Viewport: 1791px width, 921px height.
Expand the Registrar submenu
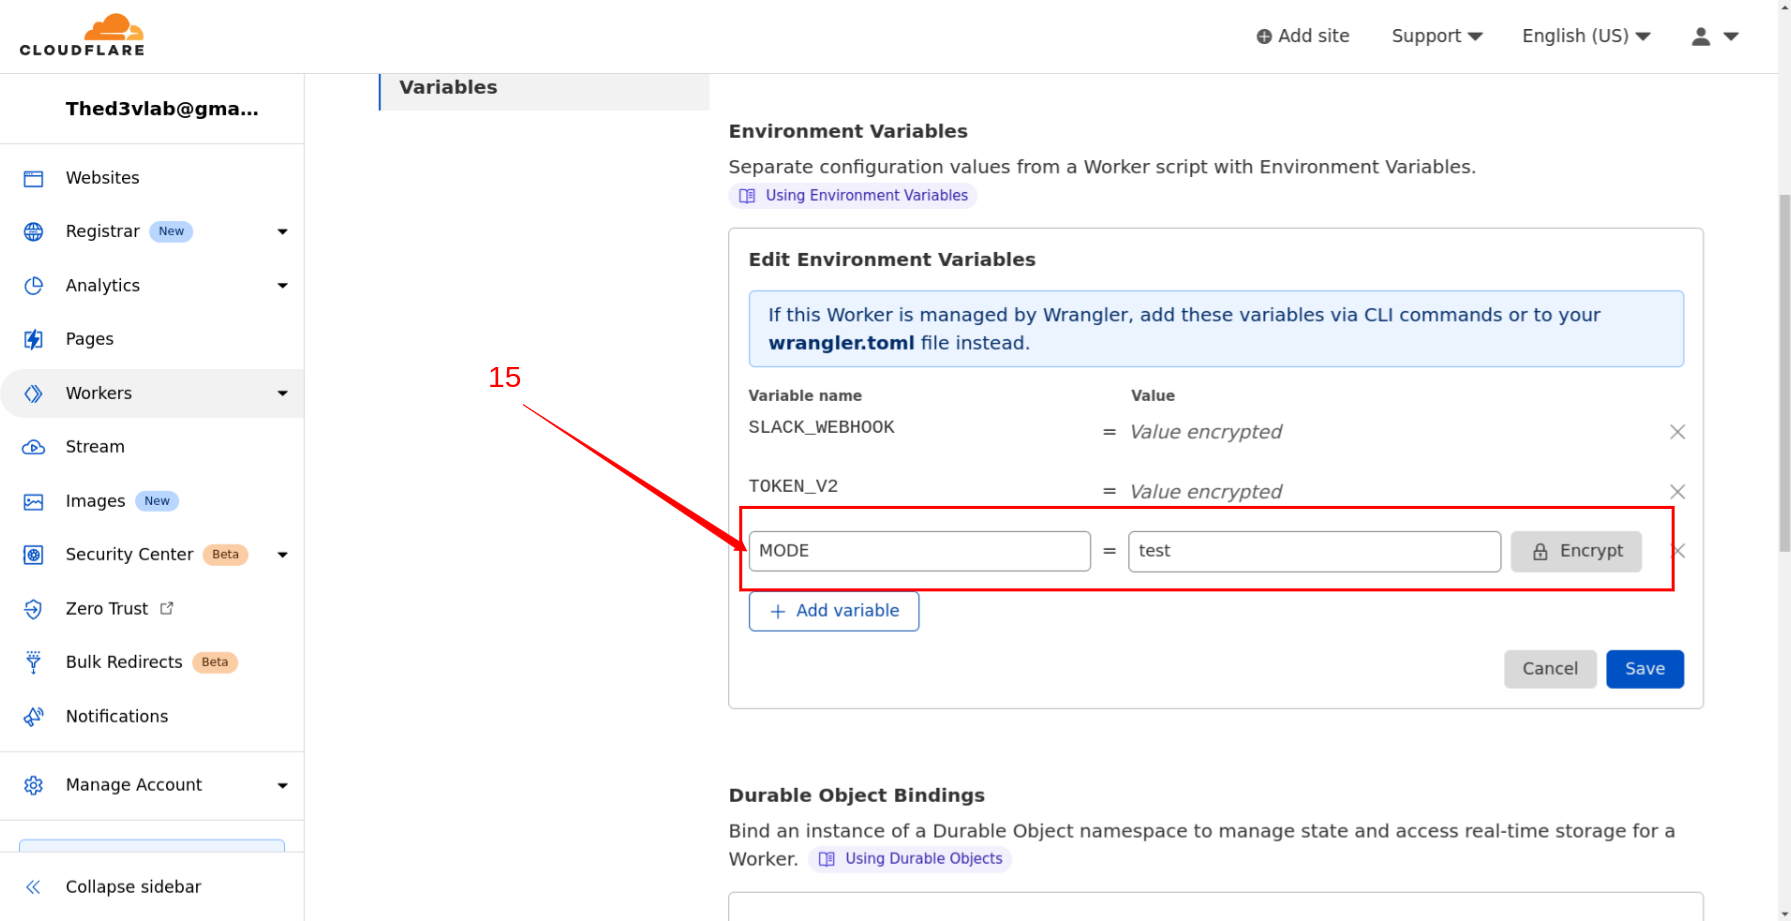coord(283,232)
